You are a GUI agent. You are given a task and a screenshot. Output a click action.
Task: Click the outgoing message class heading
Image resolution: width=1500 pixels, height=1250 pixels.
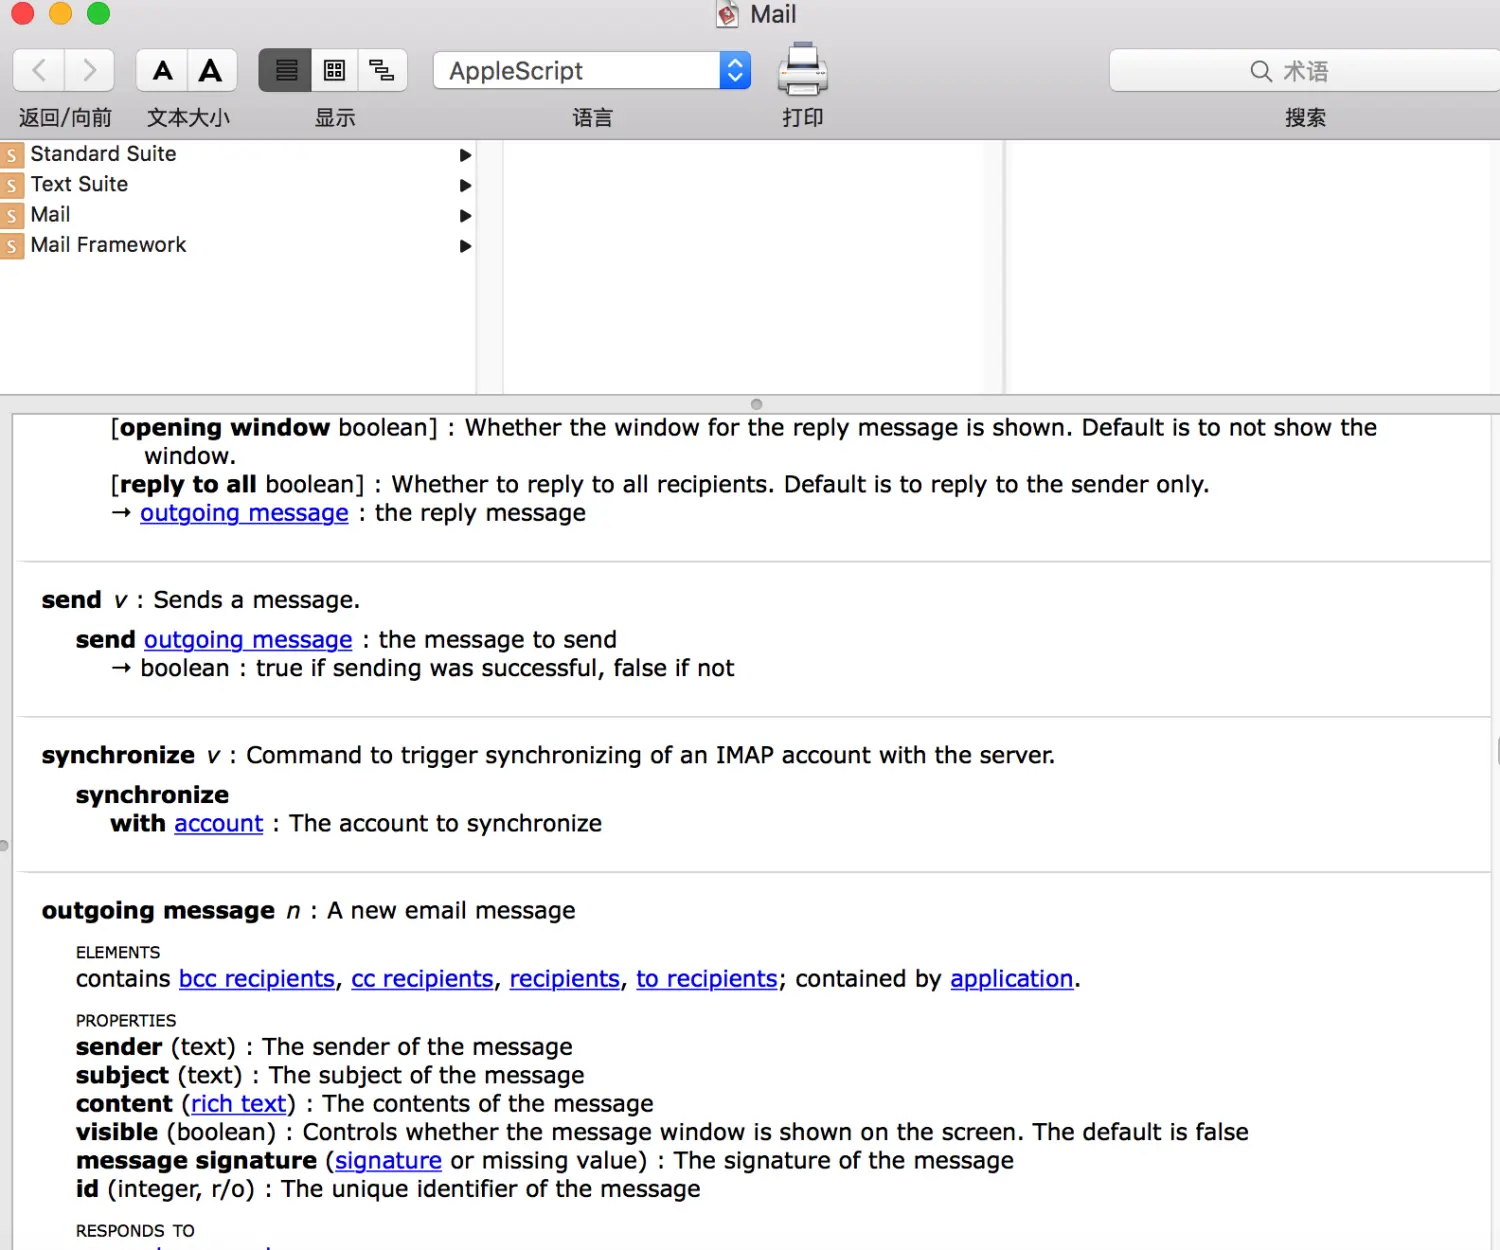tap(308, 911)
